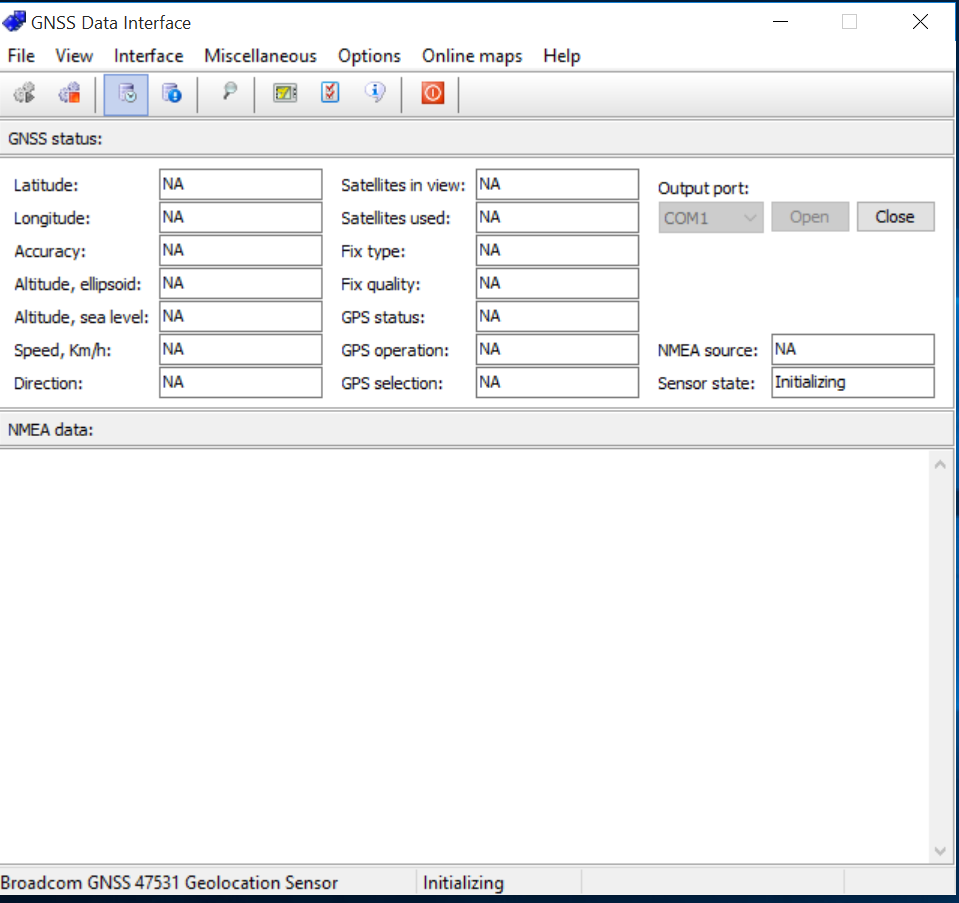This screenshot has height=903, width=959.
Task: Click the NMEA data scrollbar up arrow
Action: [940, 465]
